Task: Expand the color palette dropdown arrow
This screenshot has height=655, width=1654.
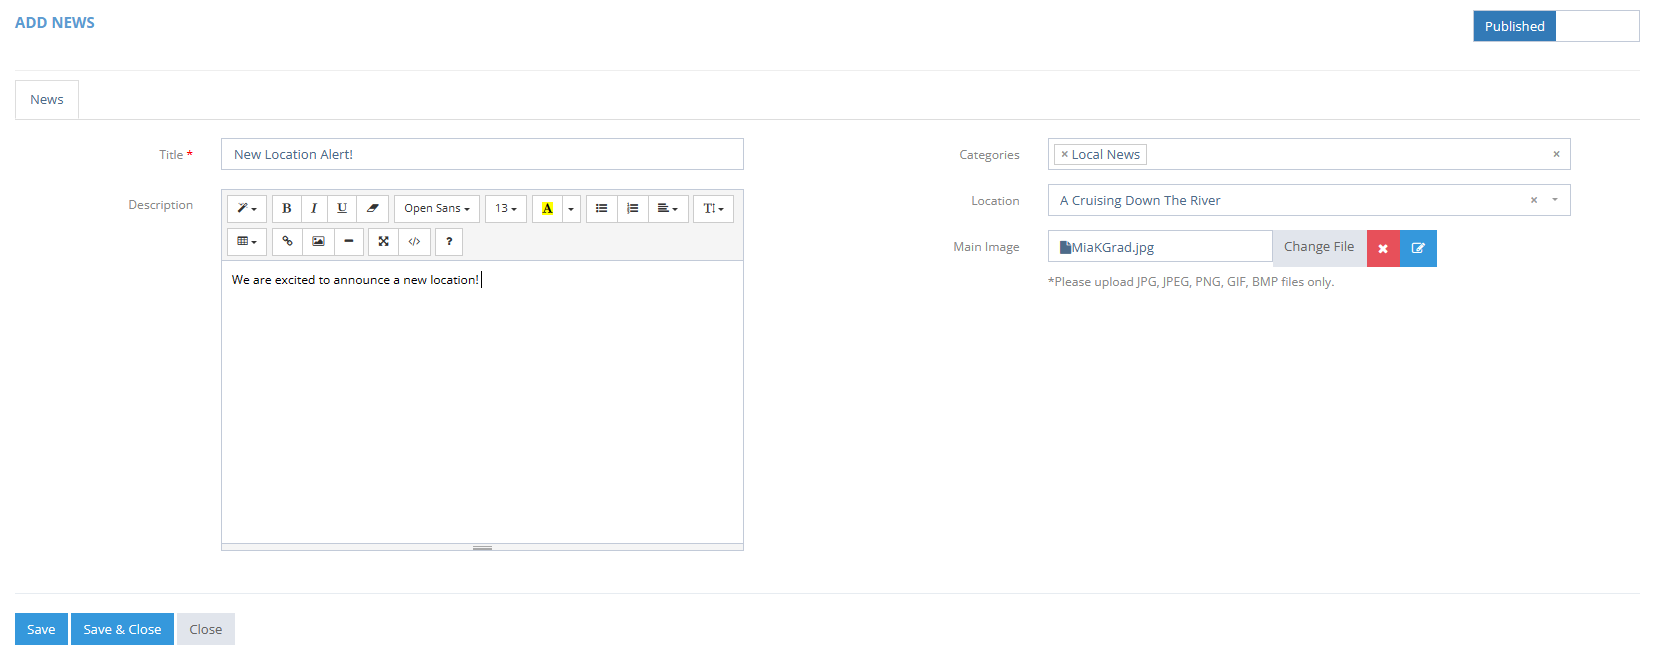Action: [571, 208]
